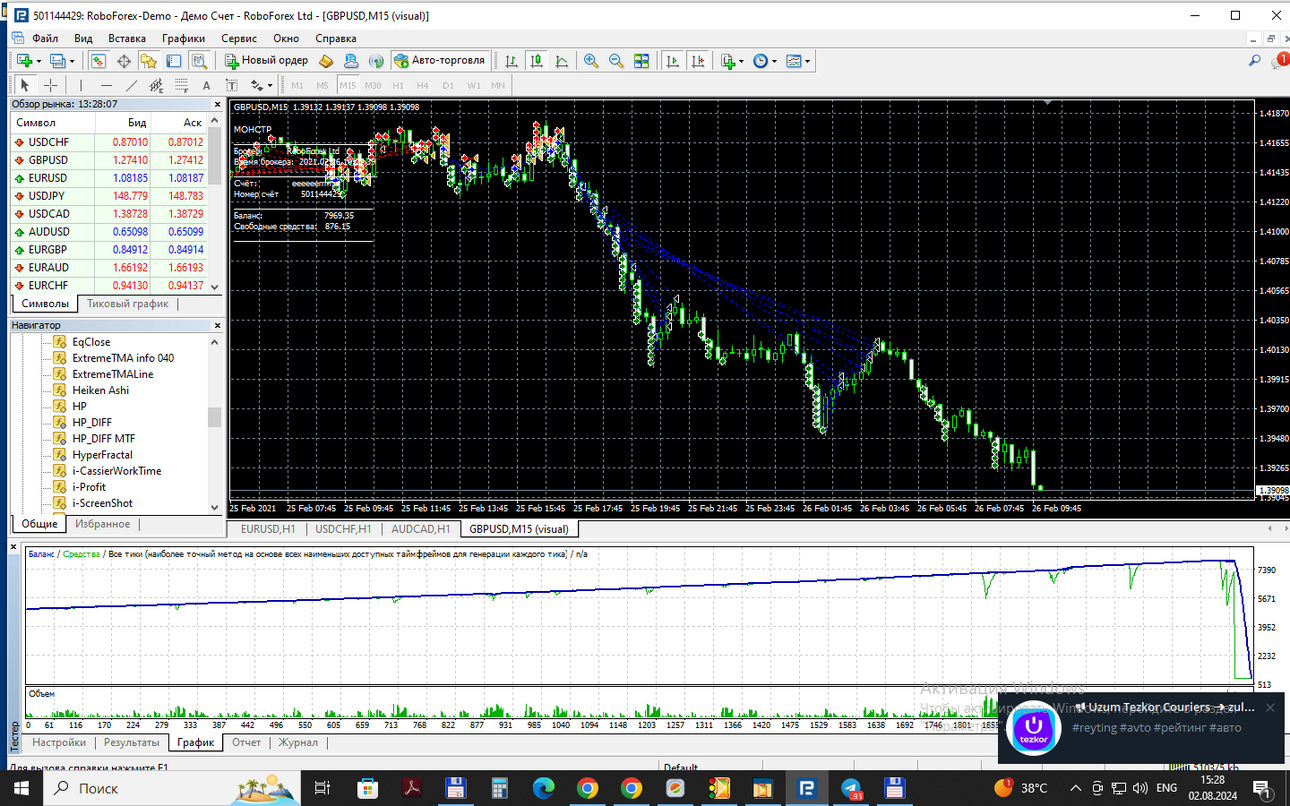
Task: Open a new chart via toolbar icon
Action: (x=22, y=61)
